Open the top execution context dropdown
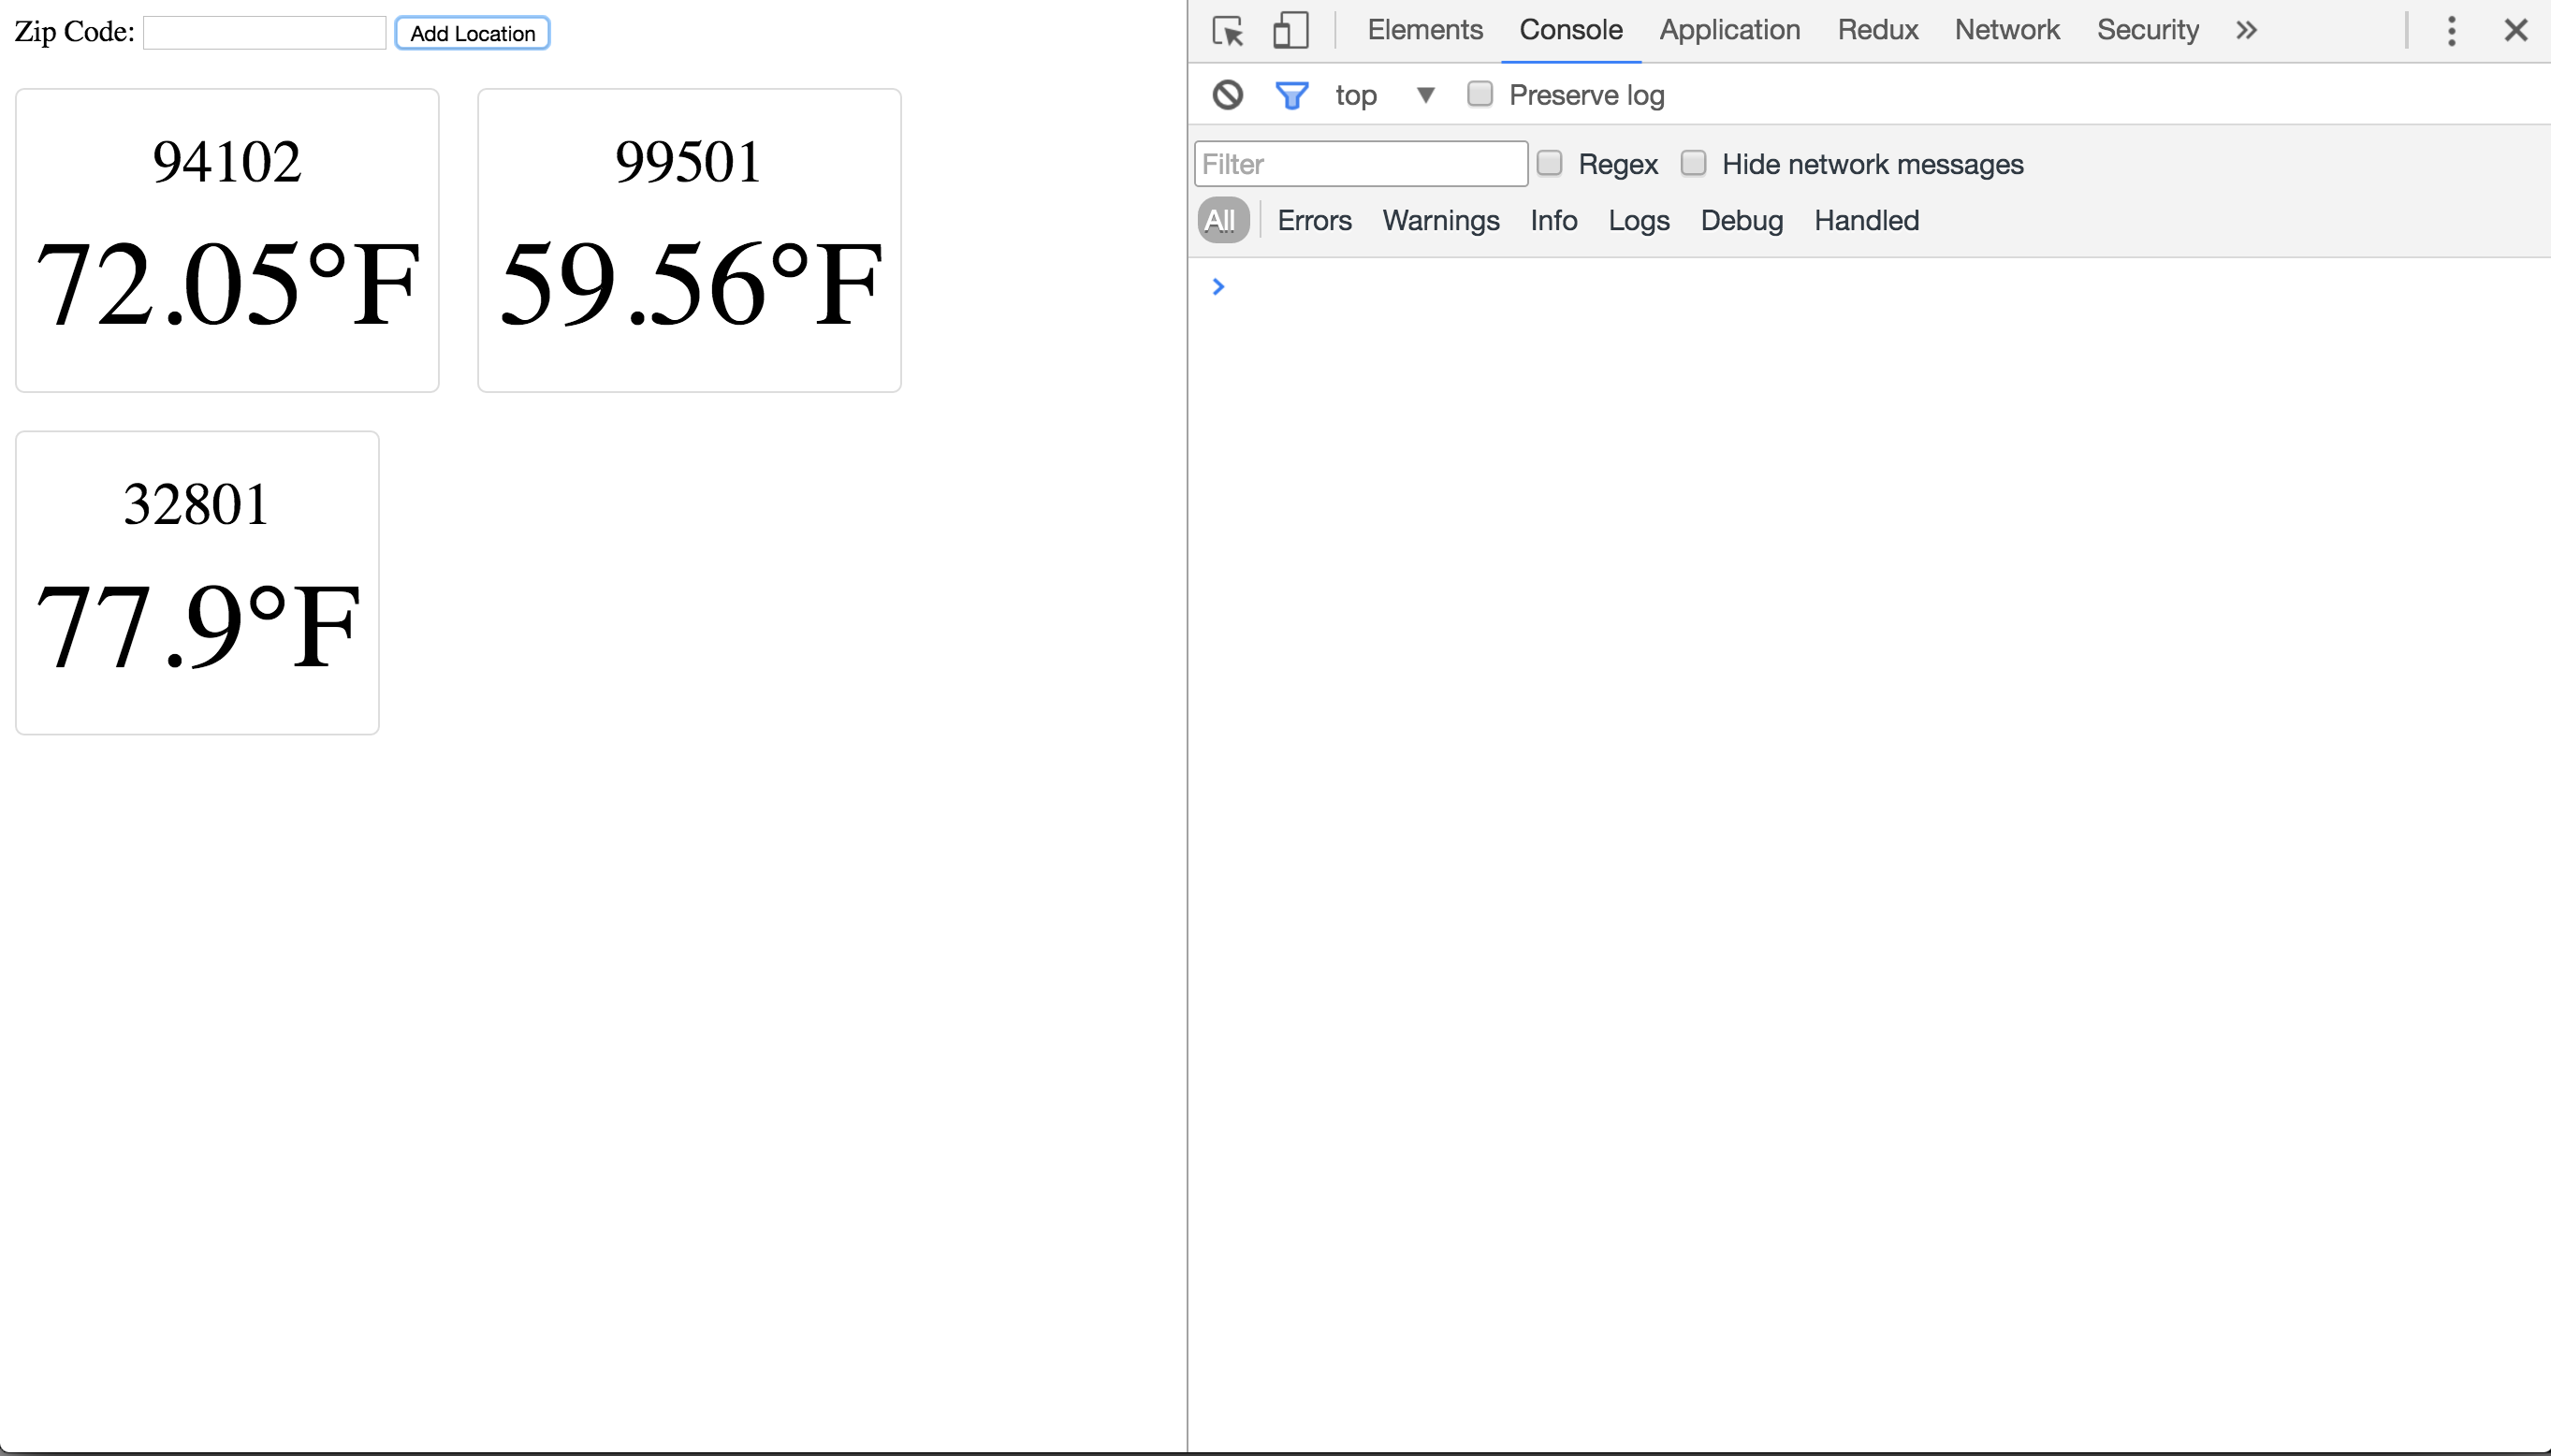Image resolution: width=2551 pixels, height=1456 pixels. [1384, 95]
